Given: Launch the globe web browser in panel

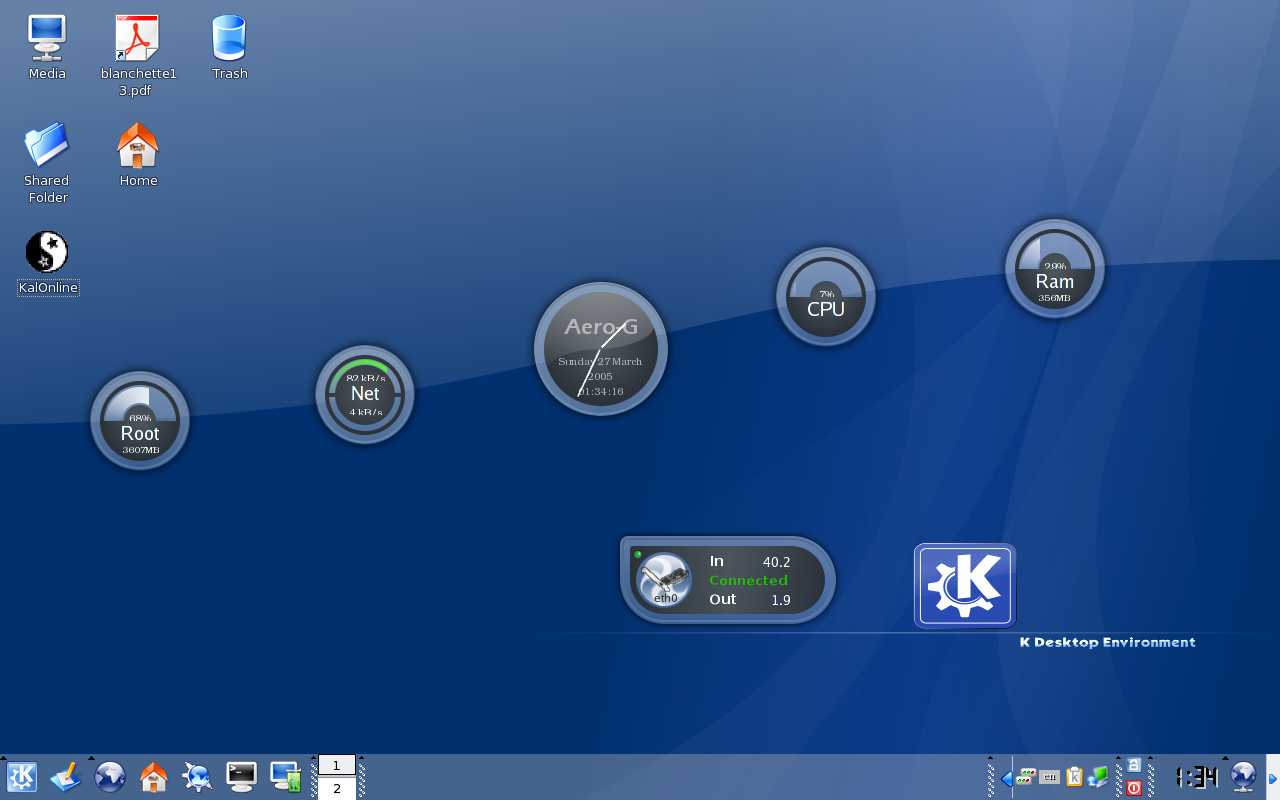Looking at the screenshot, I should tap(109, 777).
